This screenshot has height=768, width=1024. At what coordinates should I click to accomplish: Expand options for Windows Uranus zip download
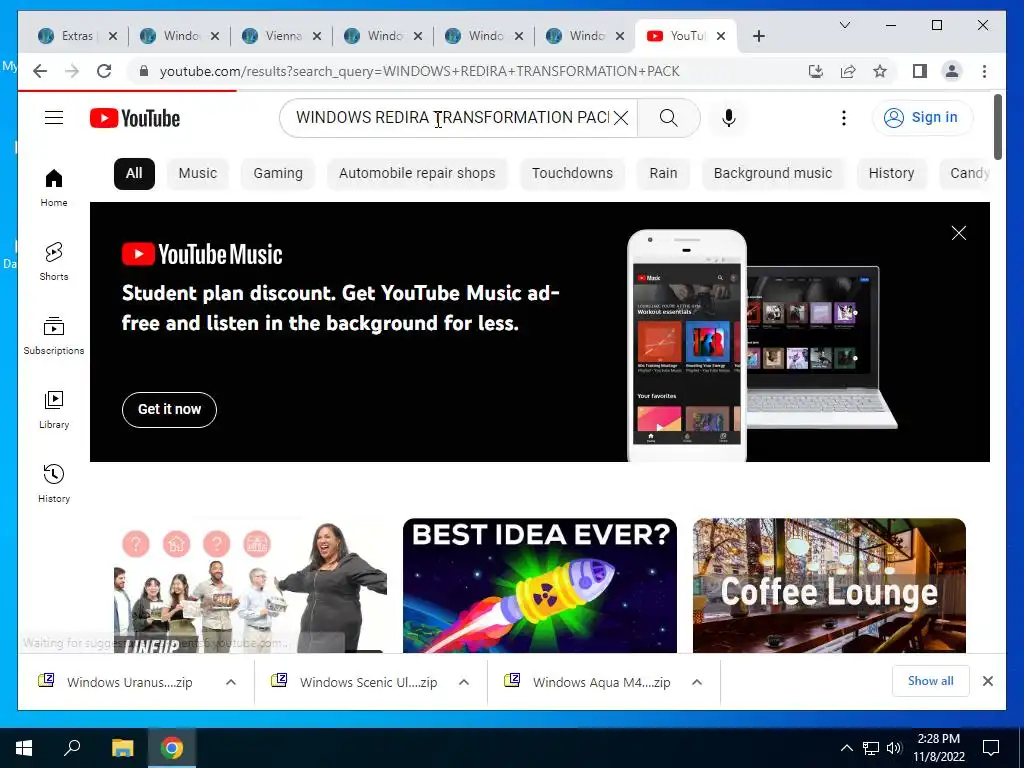tap(231, 682)
